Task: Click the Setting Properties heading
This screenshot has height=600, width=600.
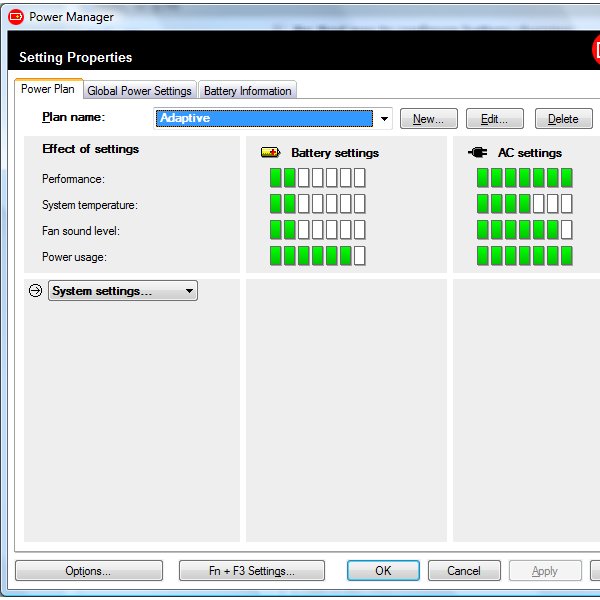Action: (x=76, y=57)
